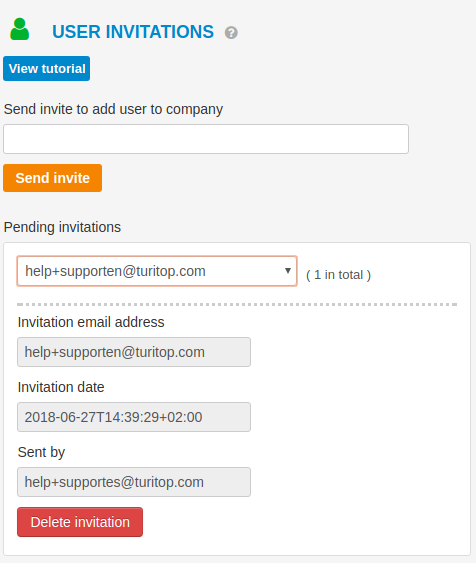Click the pending invitations dropdown arrow
This screenshot has width=476, height=563.
(288, 271)
